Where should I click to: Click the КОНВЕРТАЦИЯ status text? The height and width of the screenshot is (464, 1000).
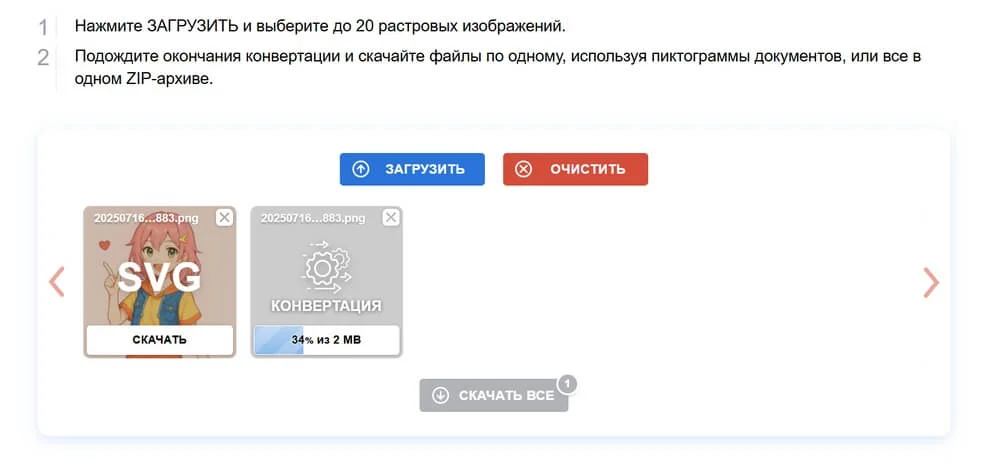coord(326,306)
